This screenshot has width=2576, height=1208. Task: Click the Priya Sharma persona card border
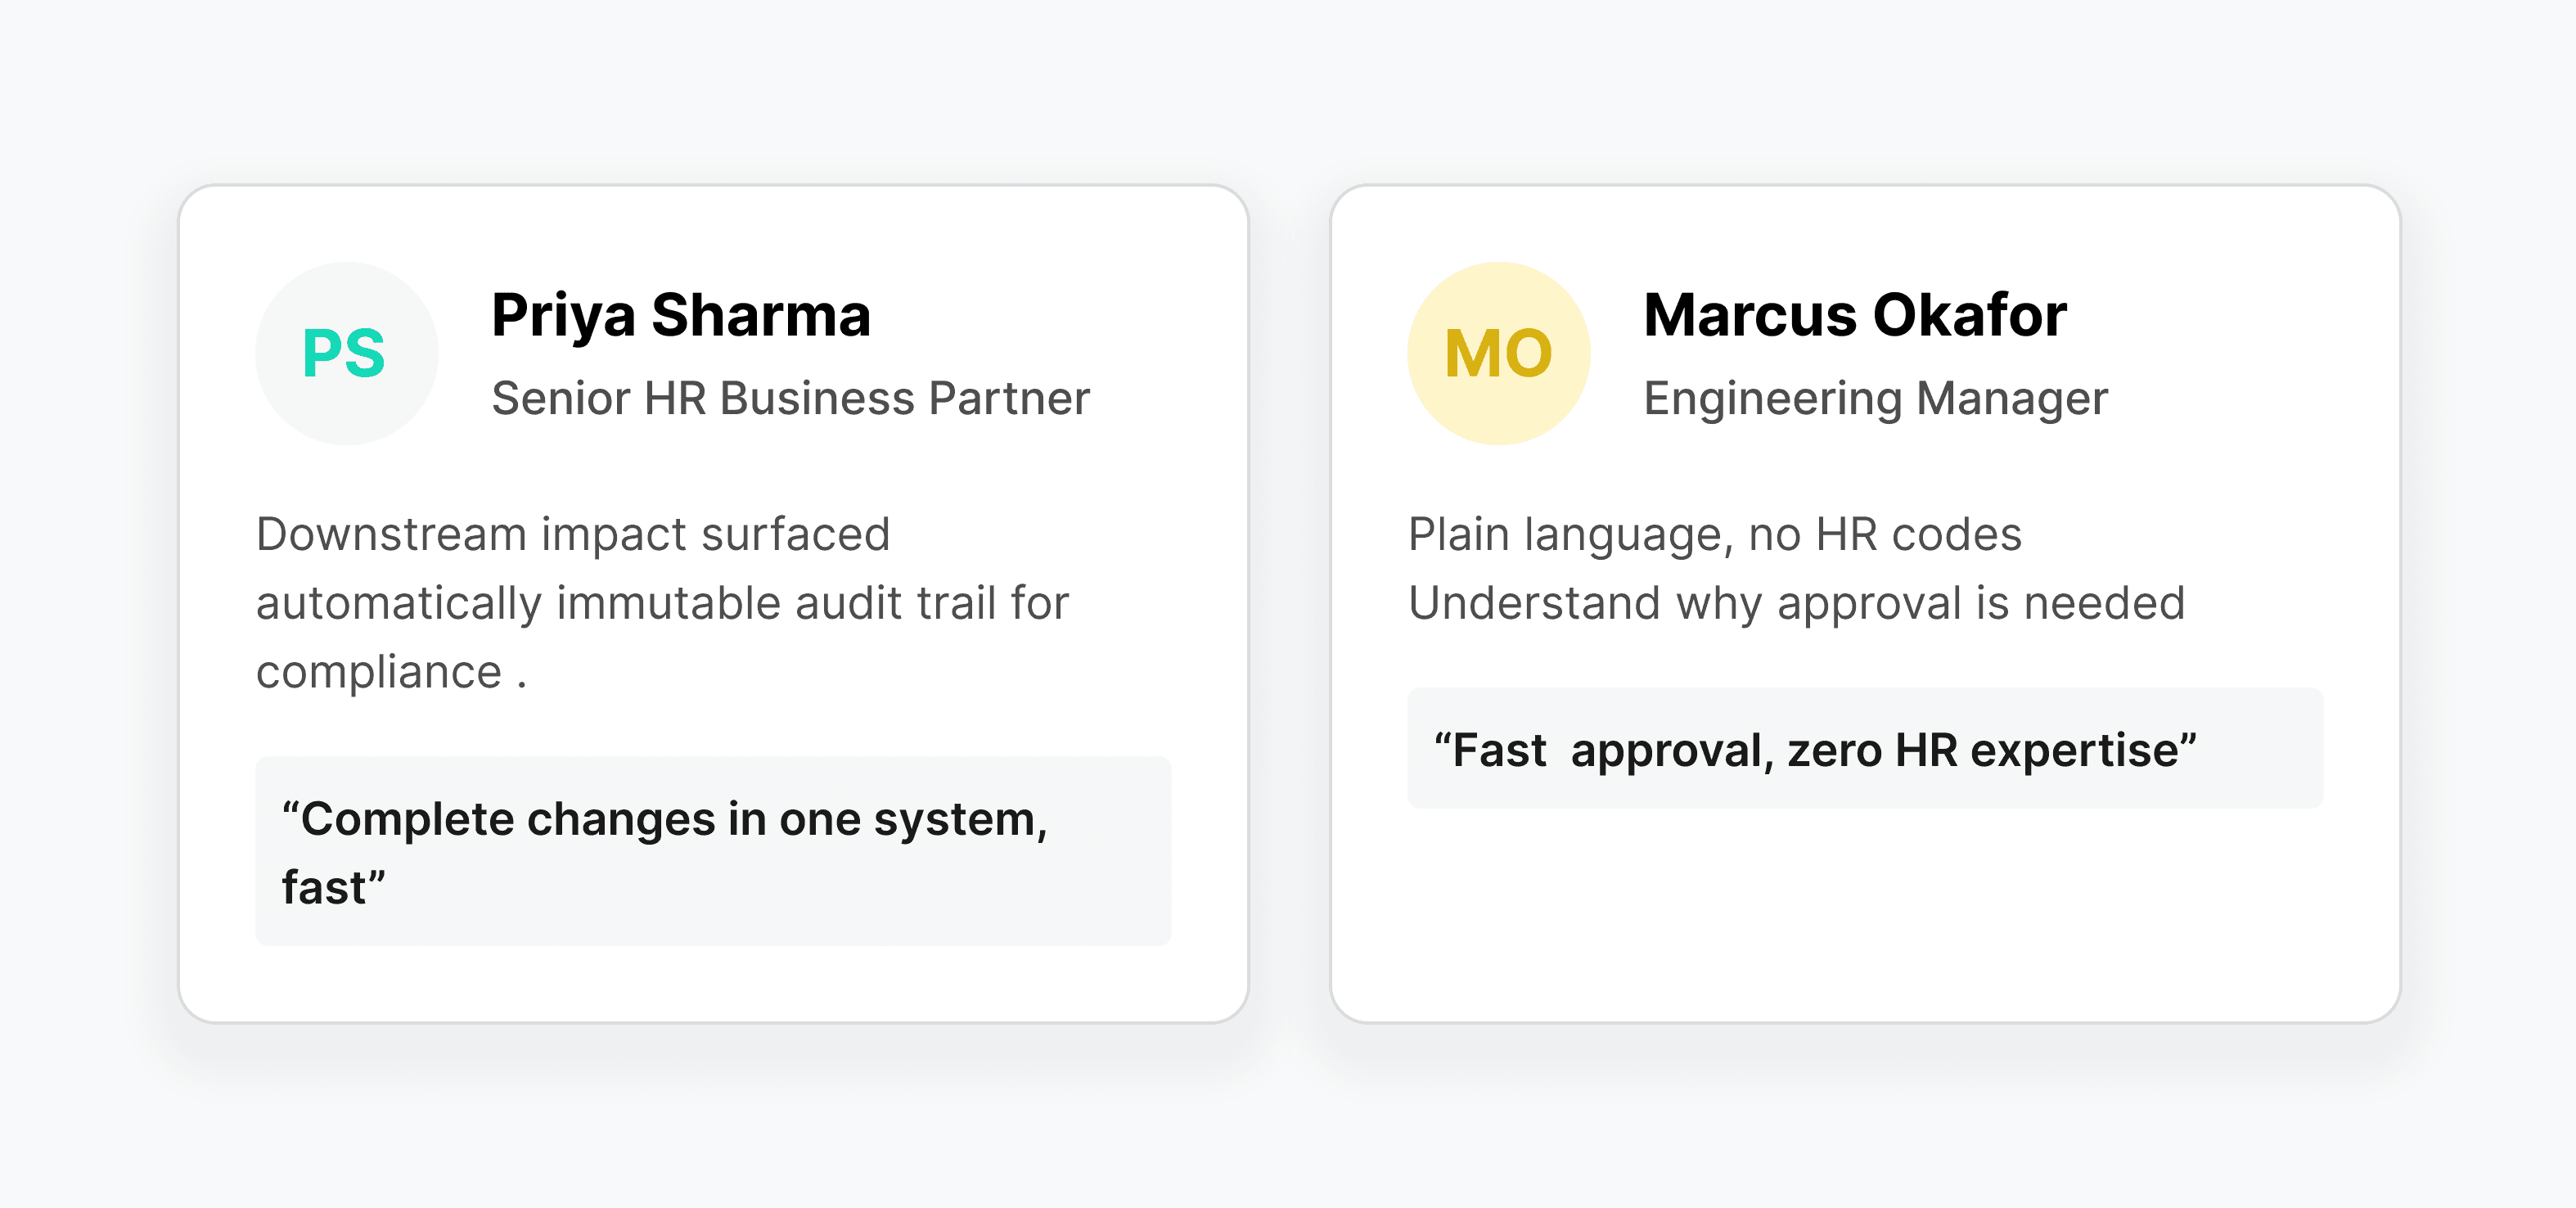713,186
